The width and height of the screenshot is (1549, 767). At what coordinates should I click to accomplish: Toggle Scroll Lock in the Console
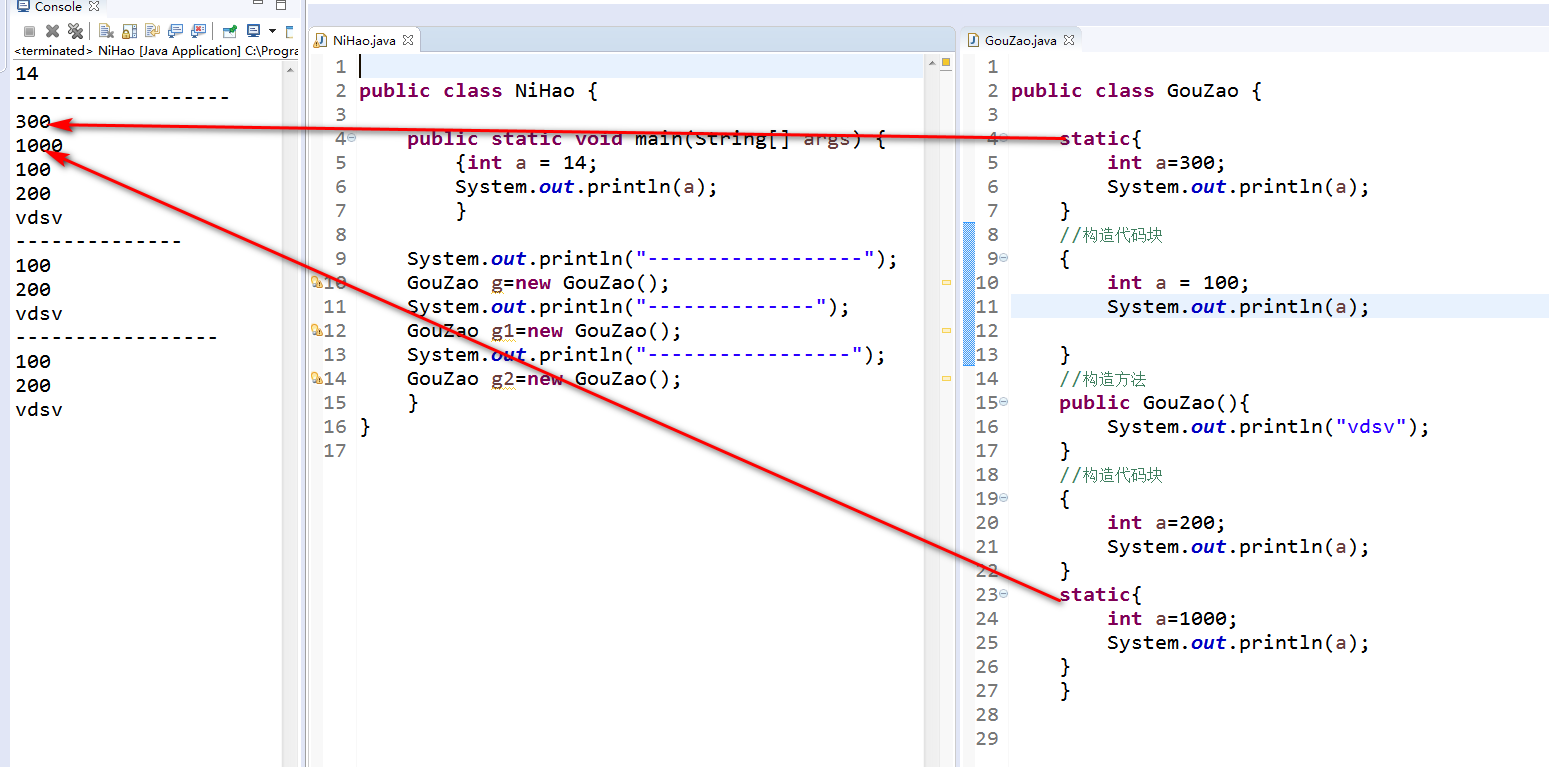(129, 31)
